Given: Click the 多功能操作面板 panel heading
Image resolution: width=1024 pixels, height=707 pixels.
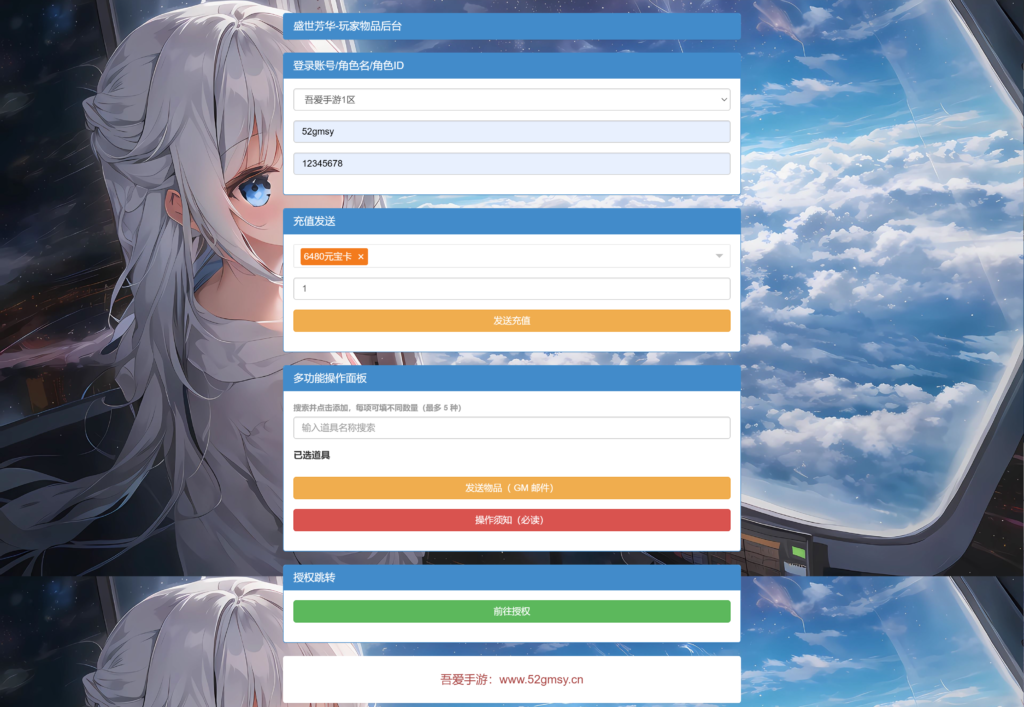Looking at the screenshot, I should tap(330, 378).
